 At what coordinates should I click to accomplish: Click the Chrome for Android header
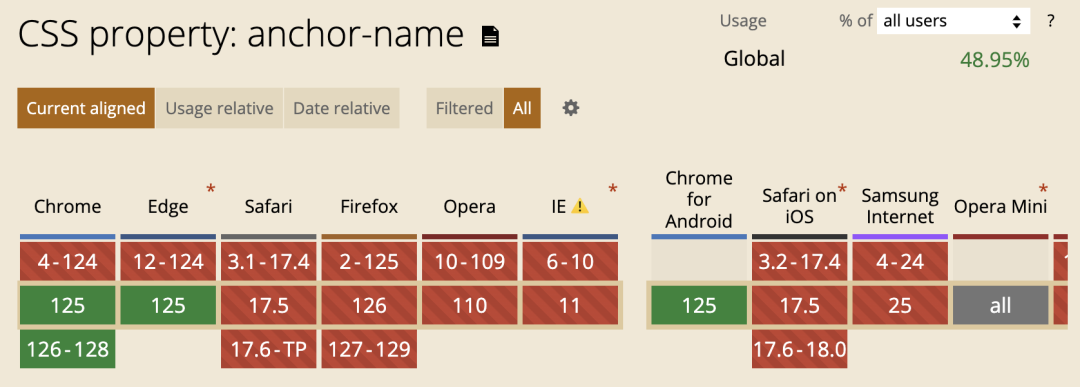[x=699, y=200]
